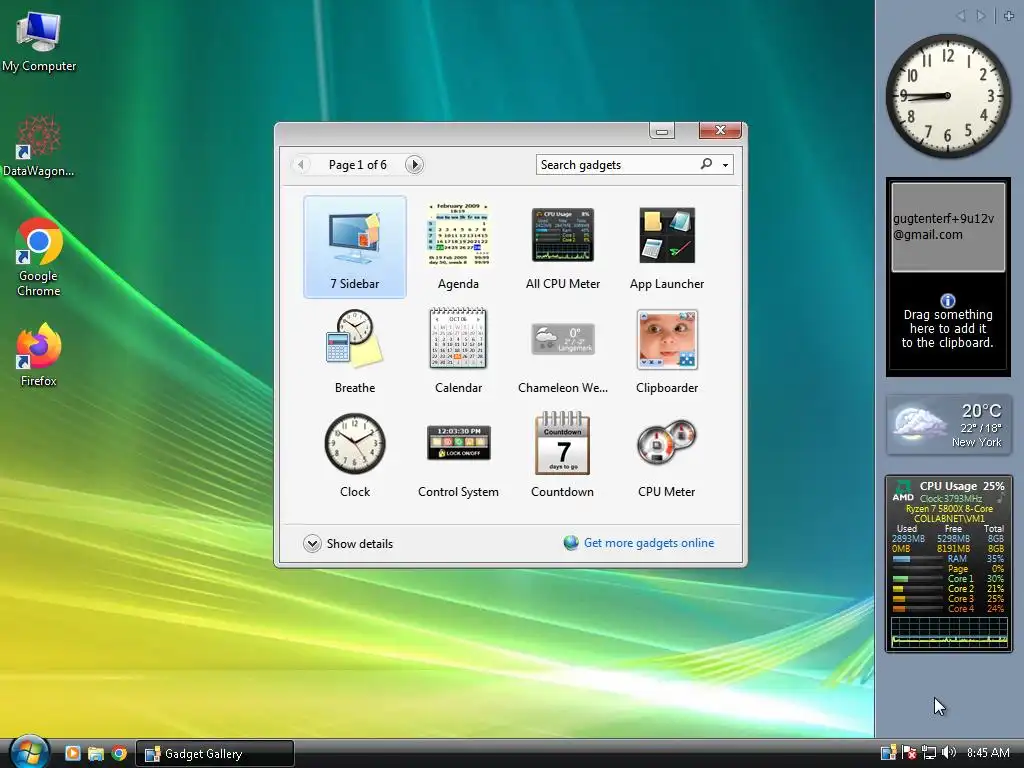Open media player in quick launch
Screen dimensions: 1024x768
click(72, 753)
